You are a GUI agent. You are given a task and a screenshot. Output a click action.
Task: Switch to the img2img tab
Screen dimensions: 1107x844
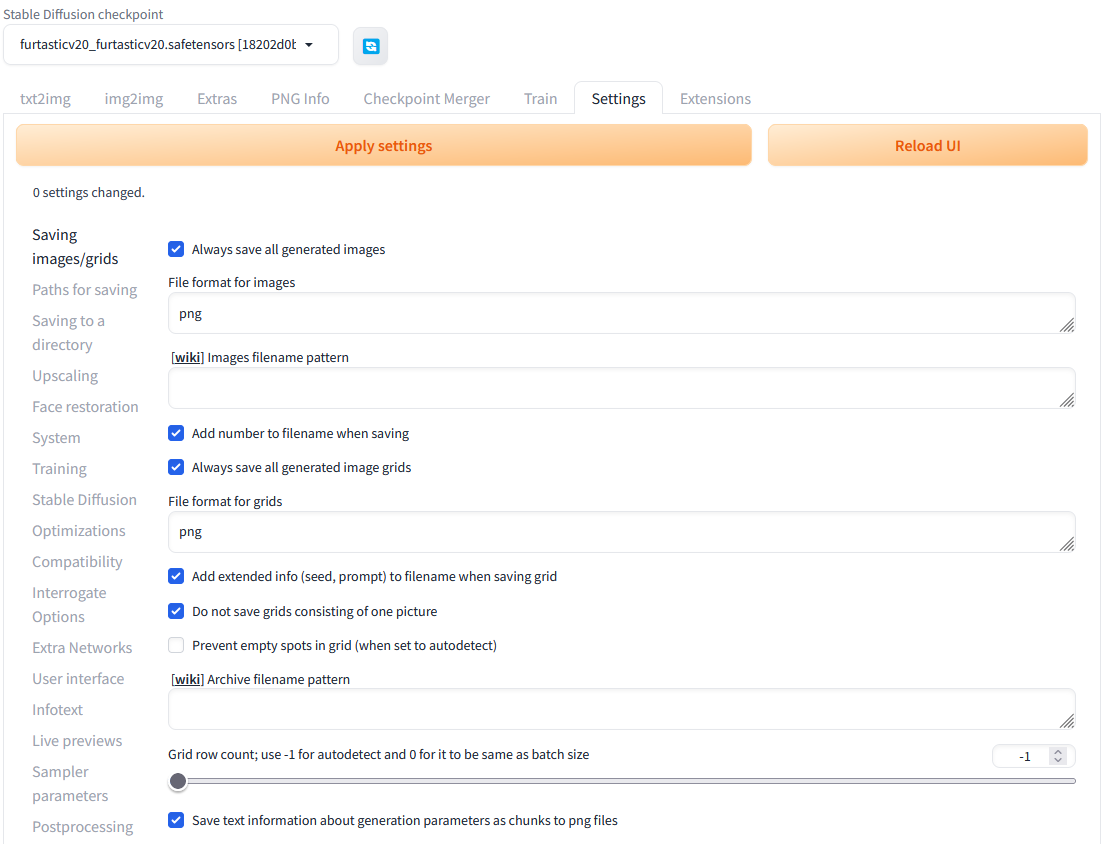click(x=133, y=99)
